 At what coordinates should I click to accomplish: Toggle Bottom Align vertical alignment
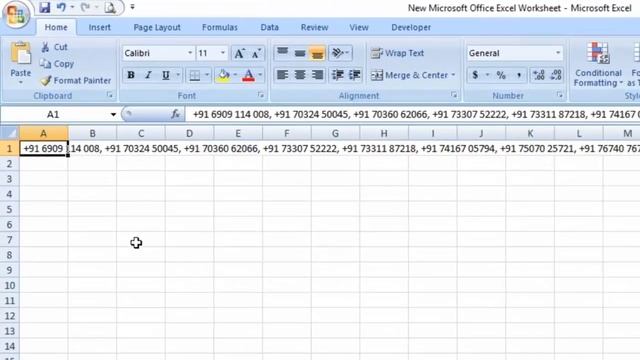pos(317,53)
